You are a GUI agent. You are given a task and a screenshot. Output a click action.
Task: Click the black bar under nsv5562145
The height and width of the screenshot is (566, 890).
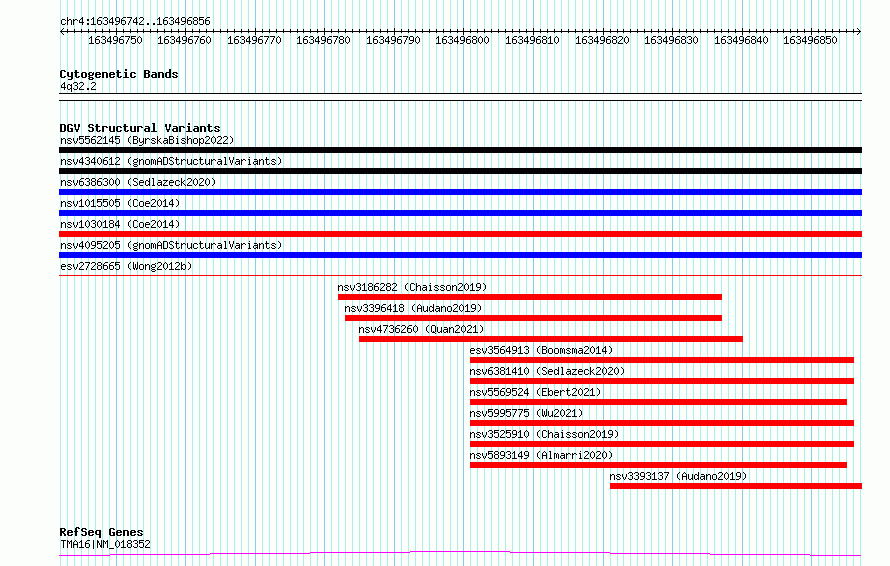[x=460, y=150]
